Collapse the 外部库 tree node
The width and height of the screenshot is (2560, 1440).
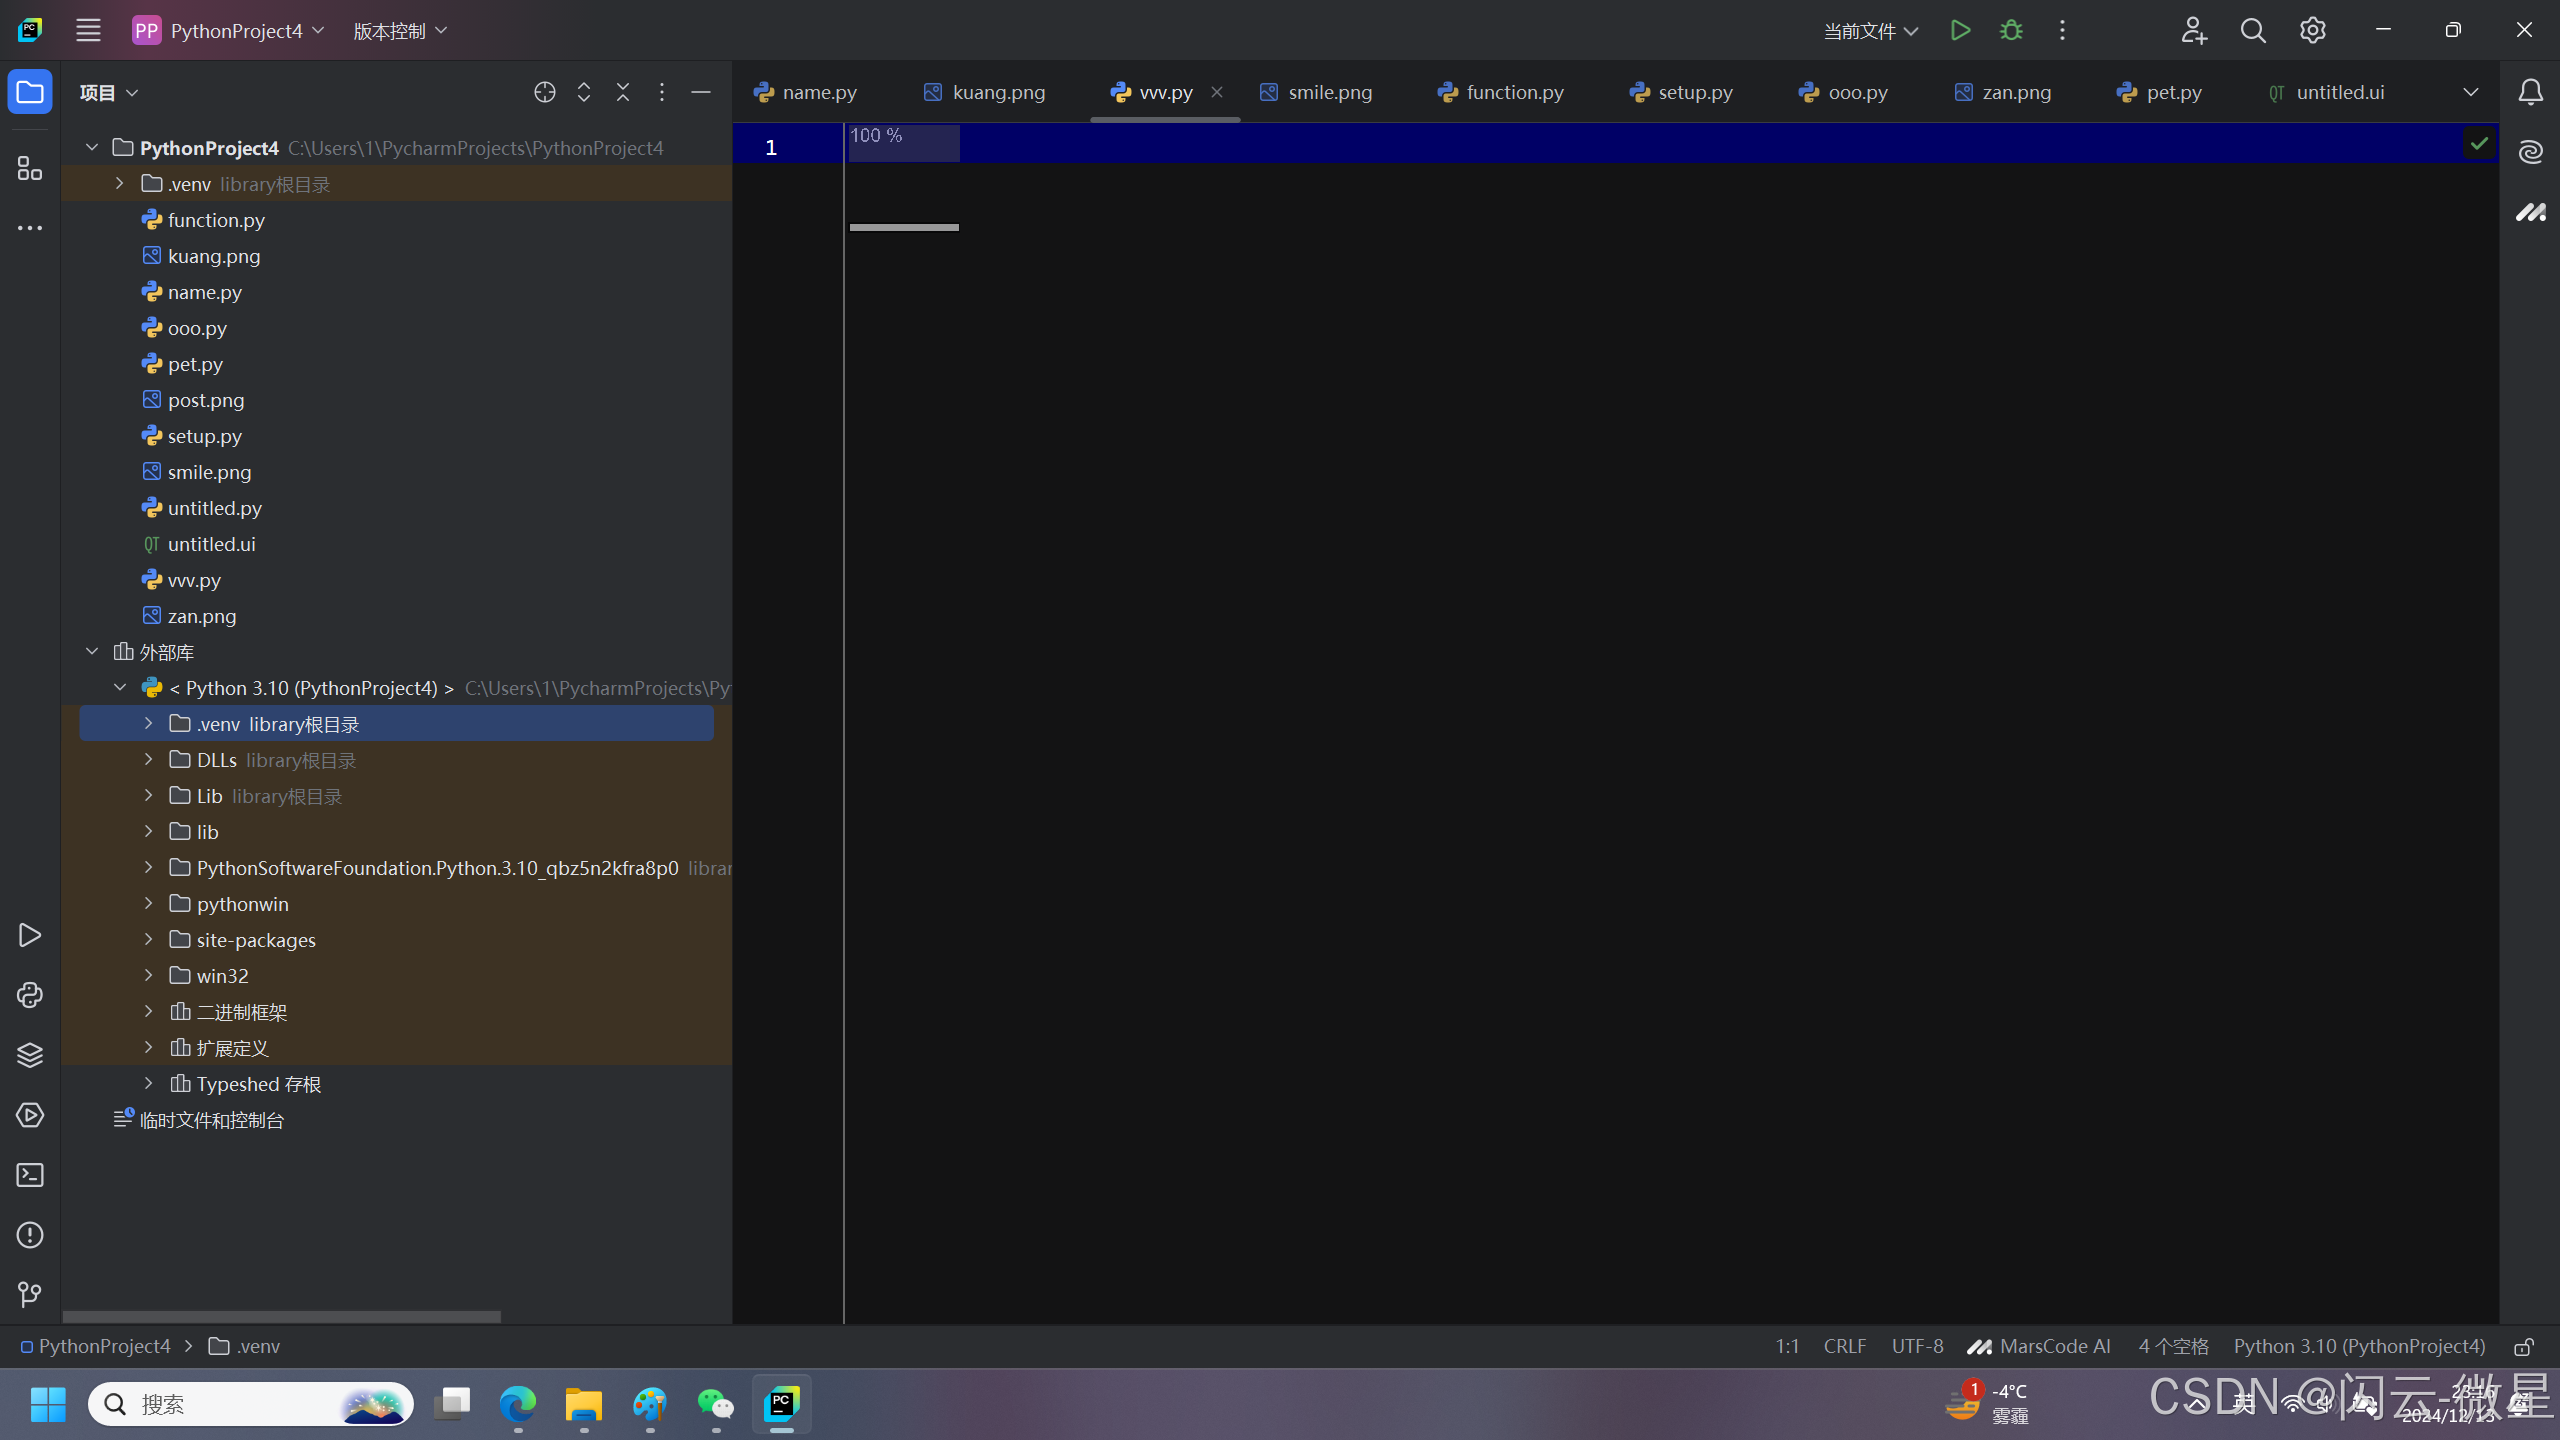92,652
